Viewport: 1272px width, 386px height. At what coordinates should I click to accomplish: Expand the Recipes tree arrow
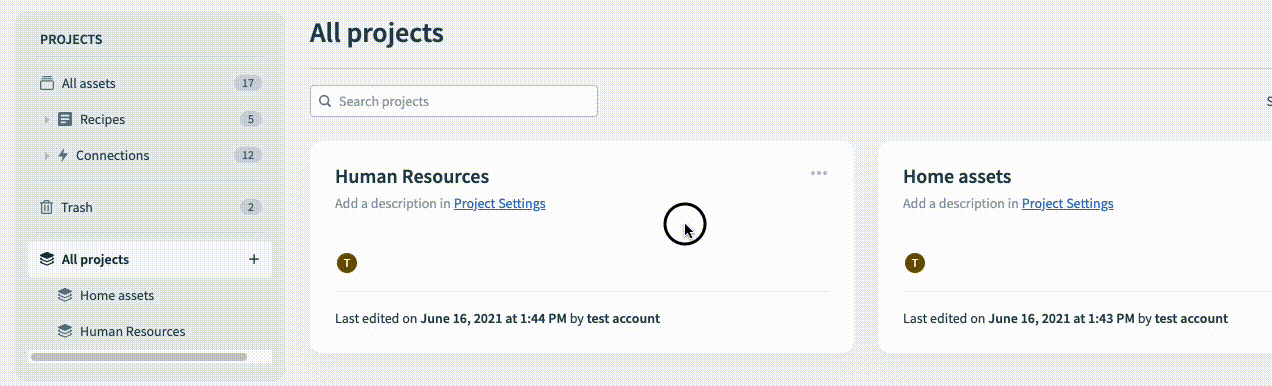[47, 120]
